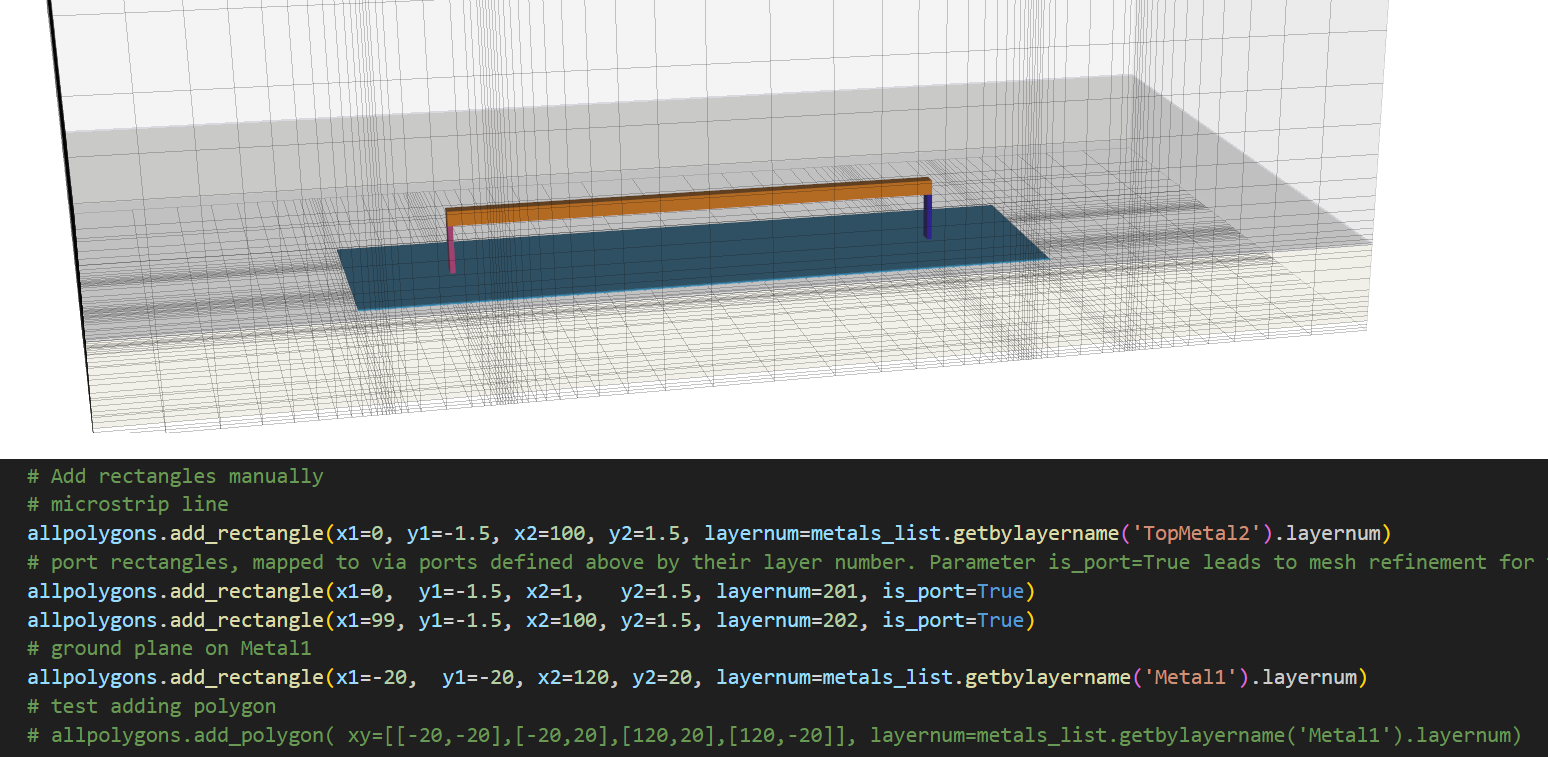Click the commented add_polygon call
Image resolution: width=1548 pixels, height=757 pixels.
(x=774, y=735)
